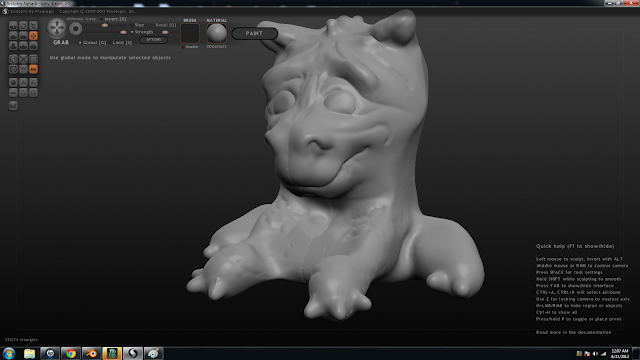Toggle the orange Symmetry icon
The width and height of the screenshot is (640, 360).
[x=33, y=69]
